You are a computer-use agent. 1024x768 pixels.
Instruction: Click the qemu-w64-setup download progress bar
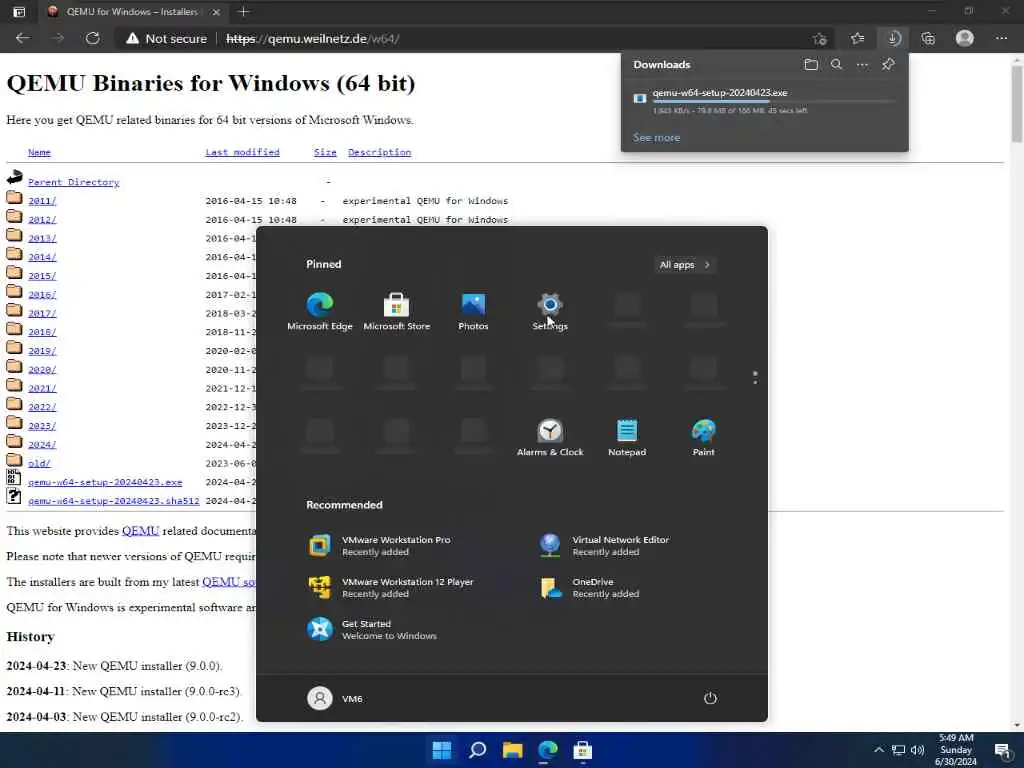tap(774, 101)
